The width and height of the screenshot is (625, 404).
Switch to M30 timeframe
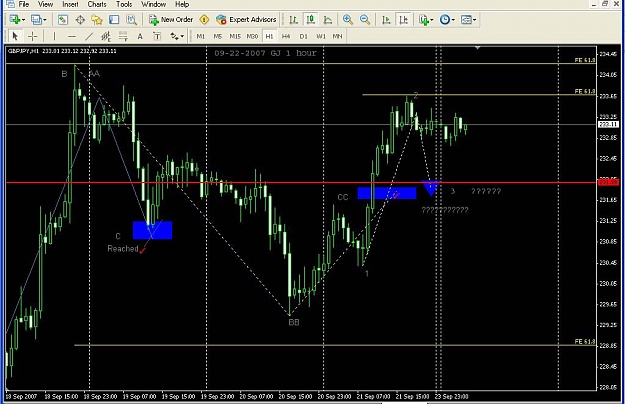(252, 36)
